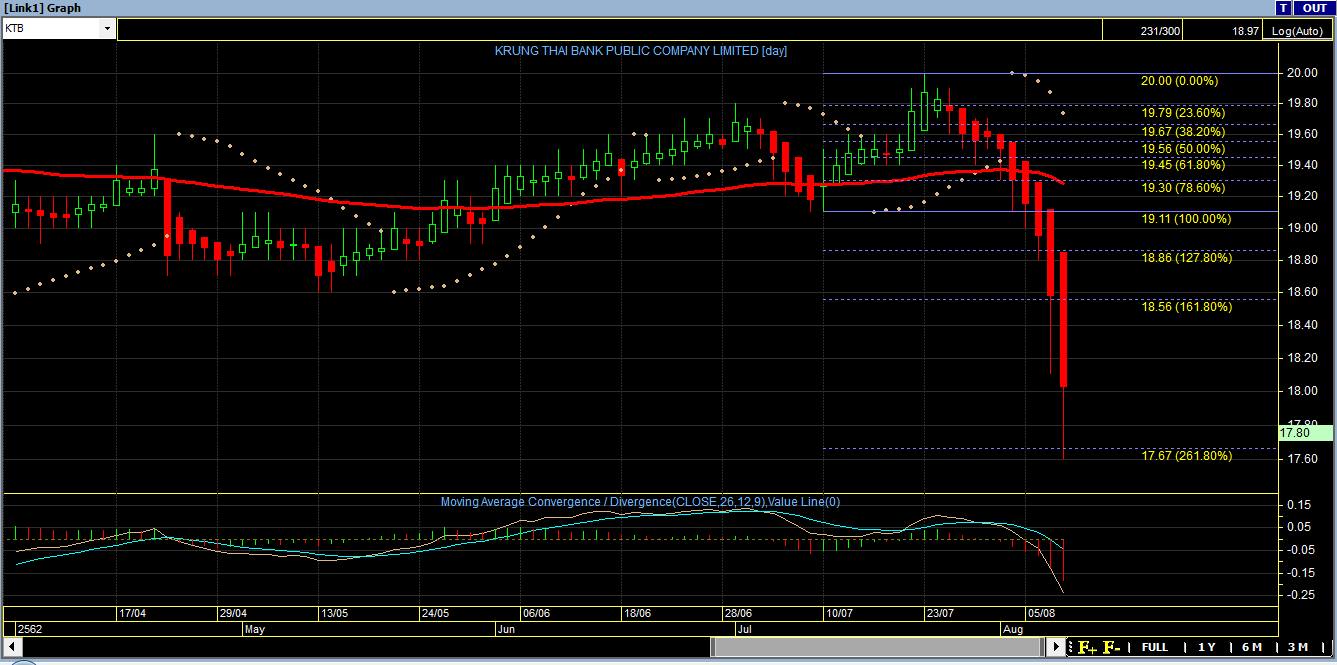Click the 17.67 (261.80%) Fibonacci label
The width and height of the screenshot is (1337, 665).
pos(1186,455)
